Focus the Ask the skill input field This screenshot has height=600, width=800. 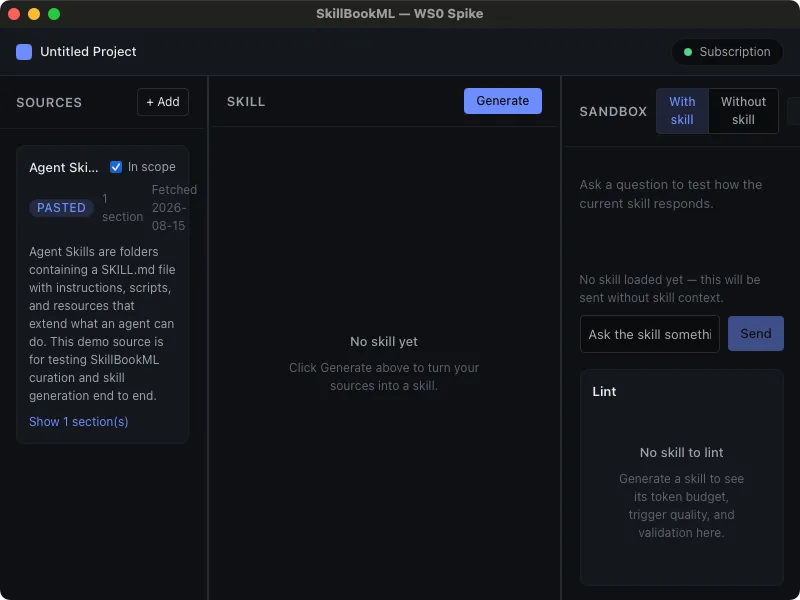pyautogui.click(x=649, y=334)
